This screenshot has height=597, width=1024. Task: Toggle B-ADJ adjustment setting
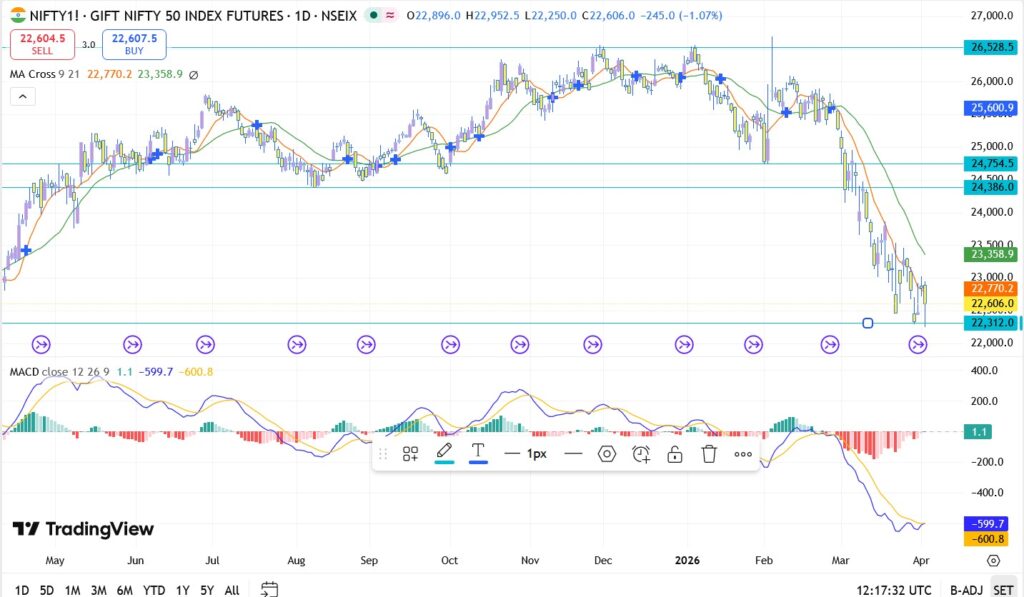966,590
